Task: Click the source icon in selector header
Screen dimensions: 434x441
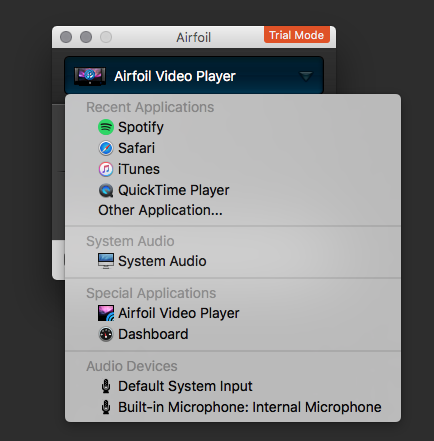Action: [x=90, y=76]
